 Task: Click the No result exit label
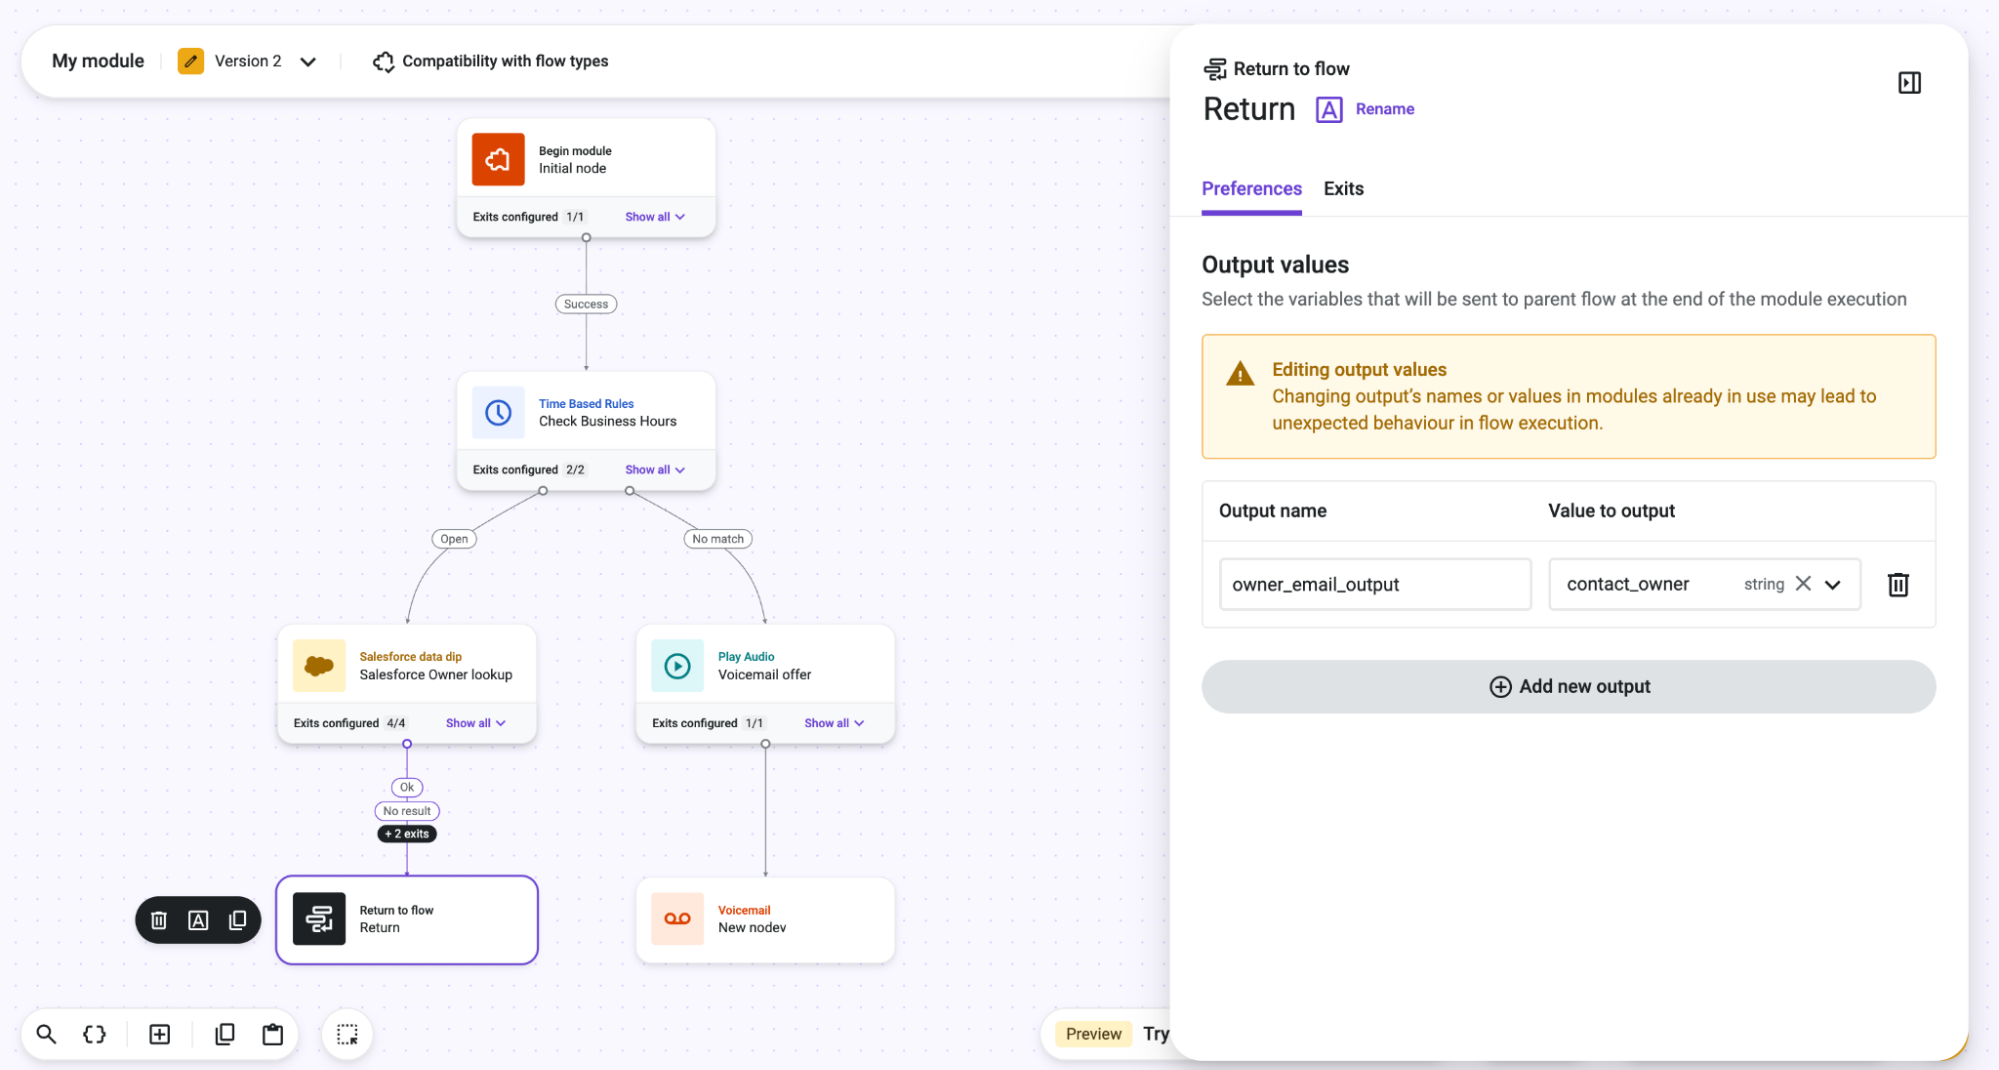pos(407,811)
